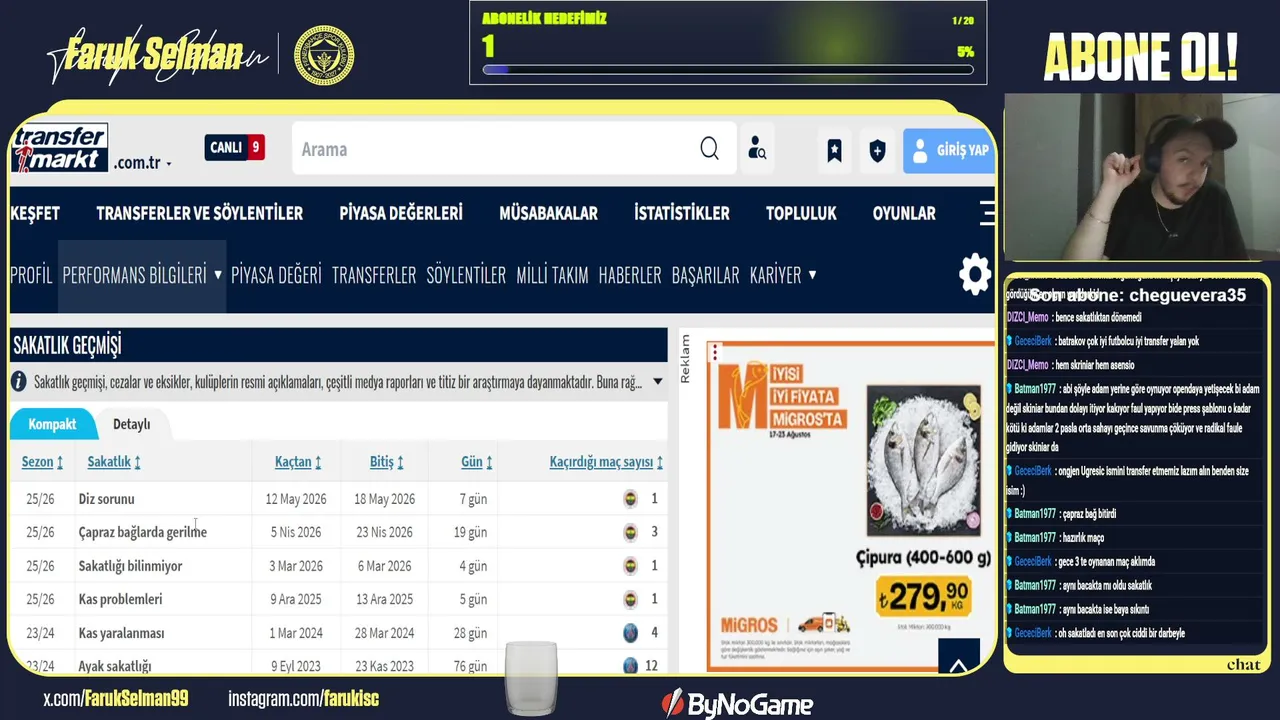The width and height of the screenshot is (1280, 720).
Task: Open the settings gear icon
Action: pyautogui.click(x=975, y=274)
